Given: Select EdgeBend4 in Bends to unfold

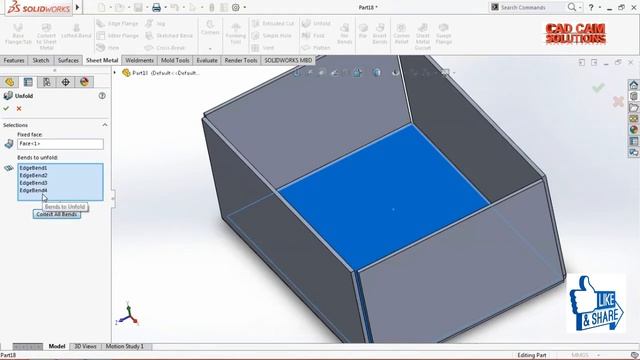Looking at the screenshot, I should pyautogui.click(x=33, y=190).
